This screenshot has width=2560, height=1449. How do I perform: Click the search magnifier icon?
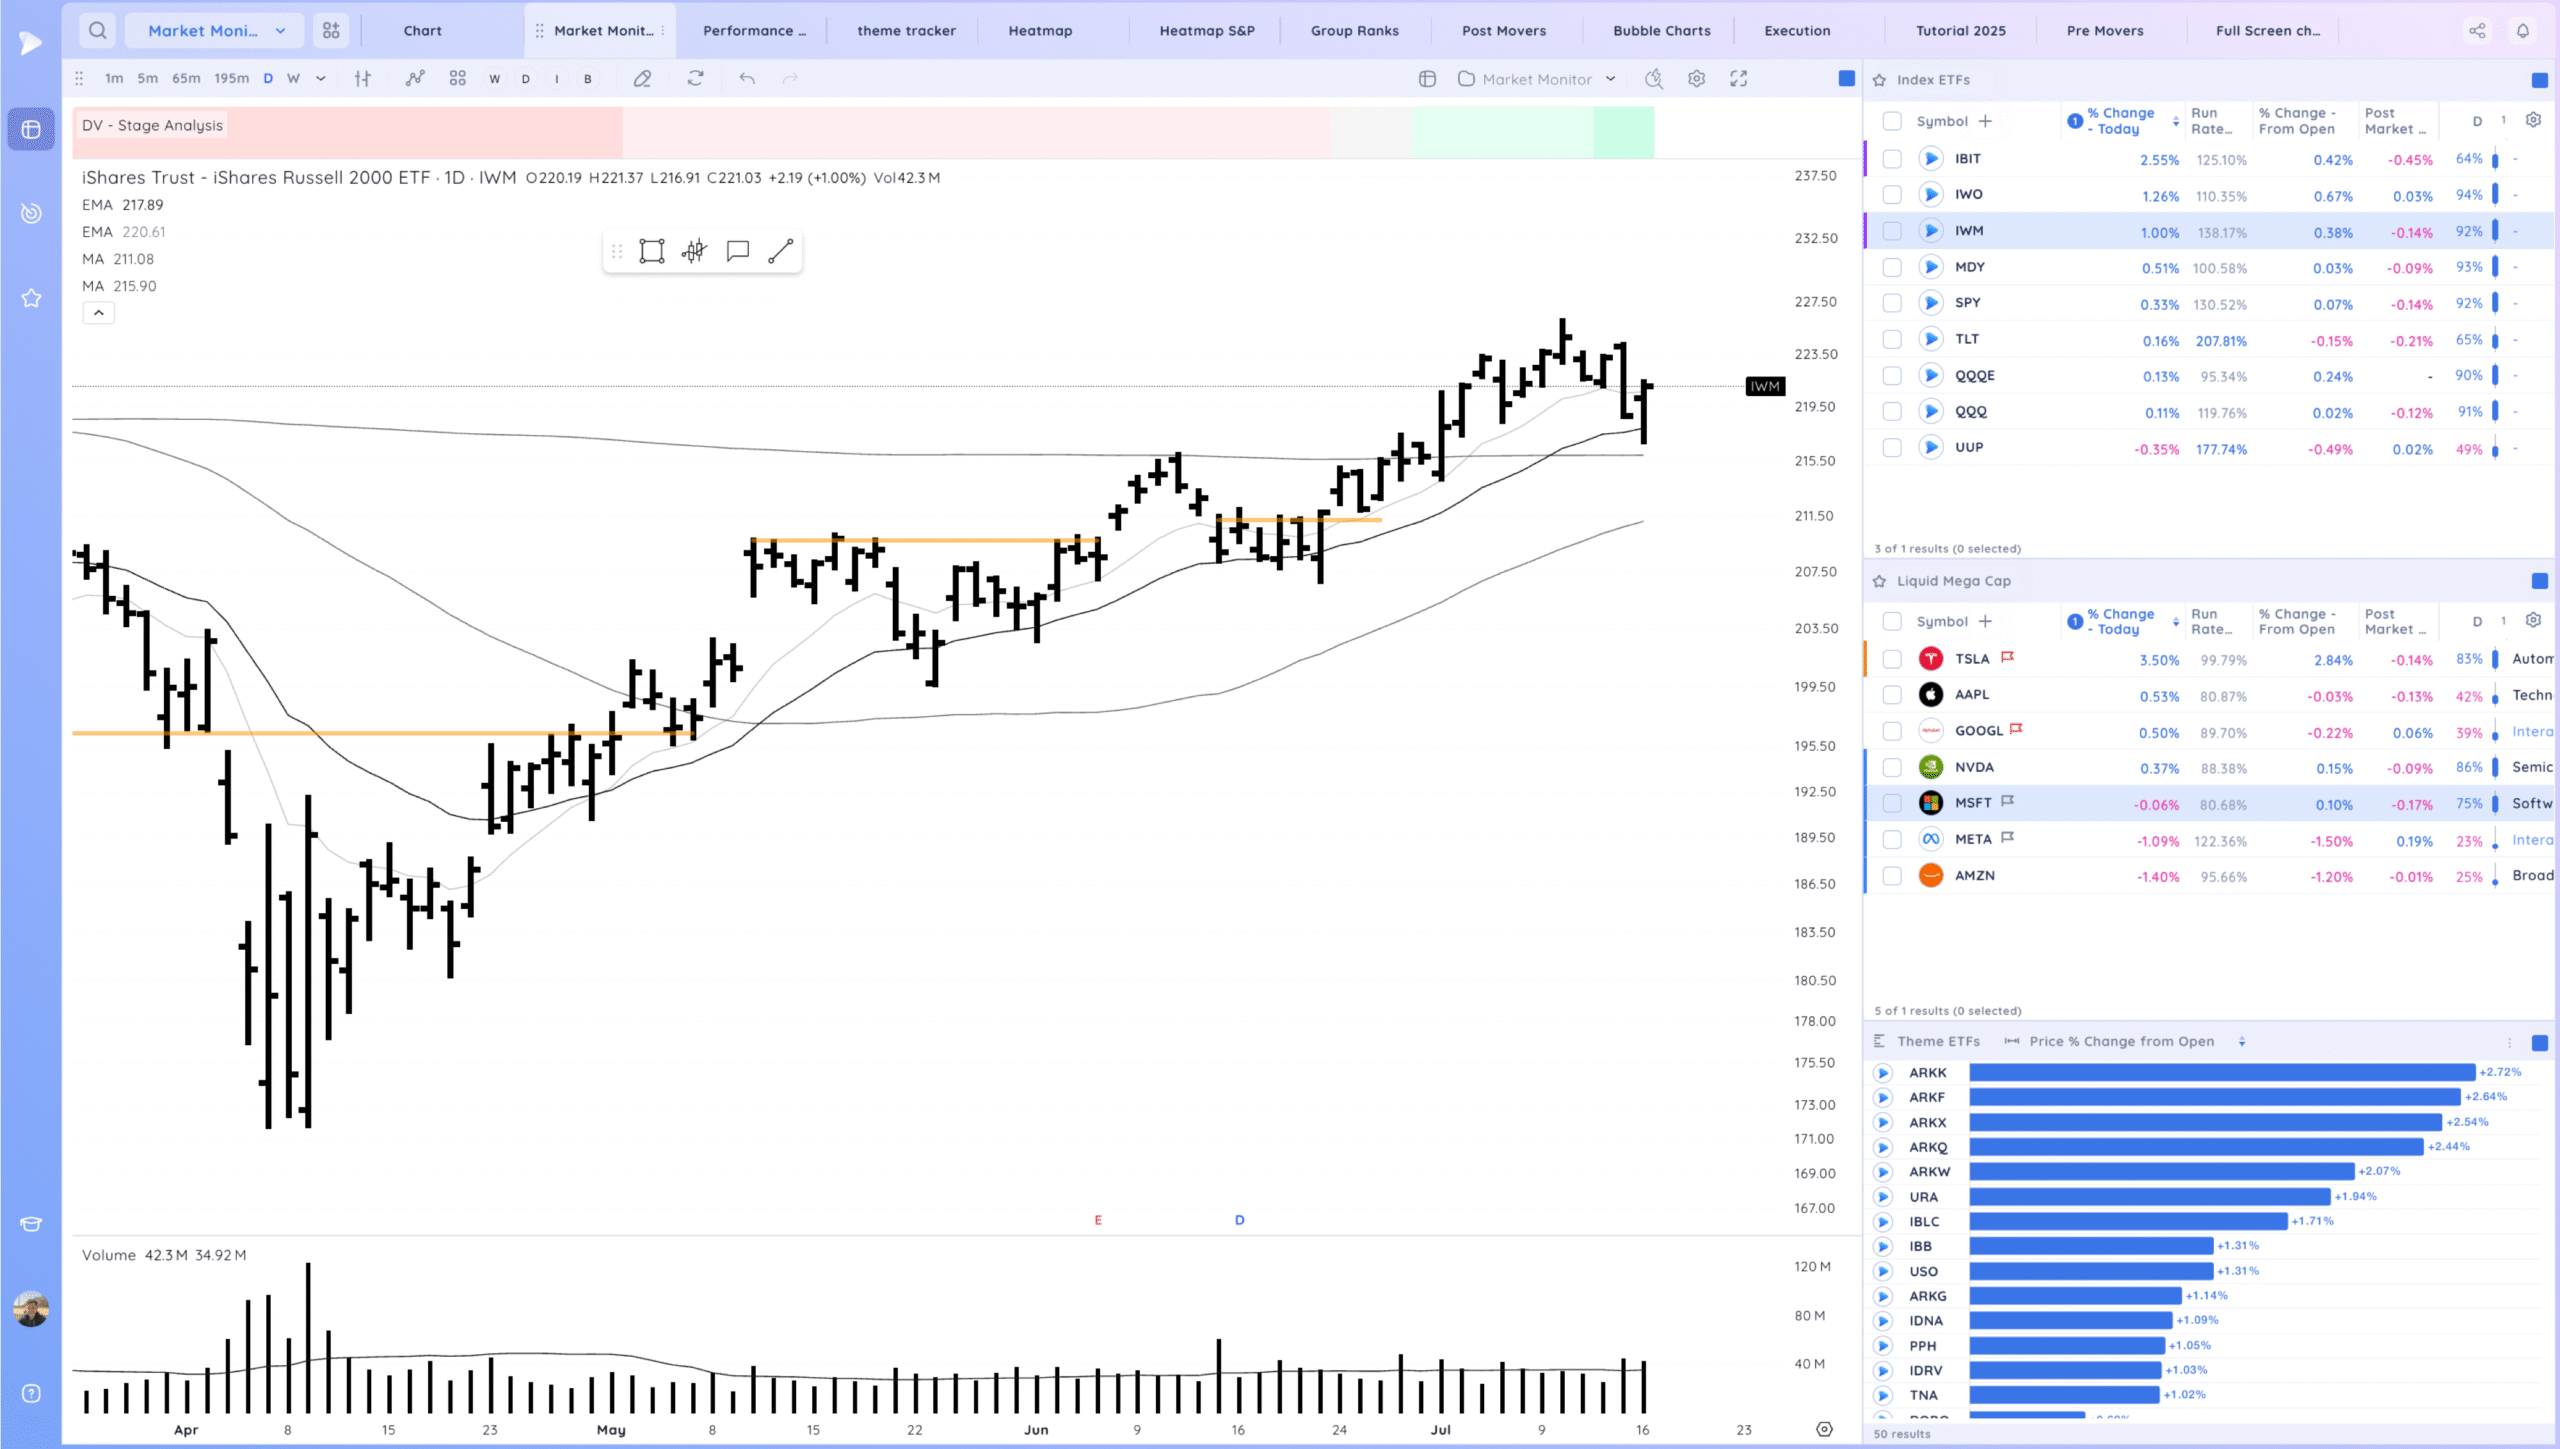[x=97, y=30]
